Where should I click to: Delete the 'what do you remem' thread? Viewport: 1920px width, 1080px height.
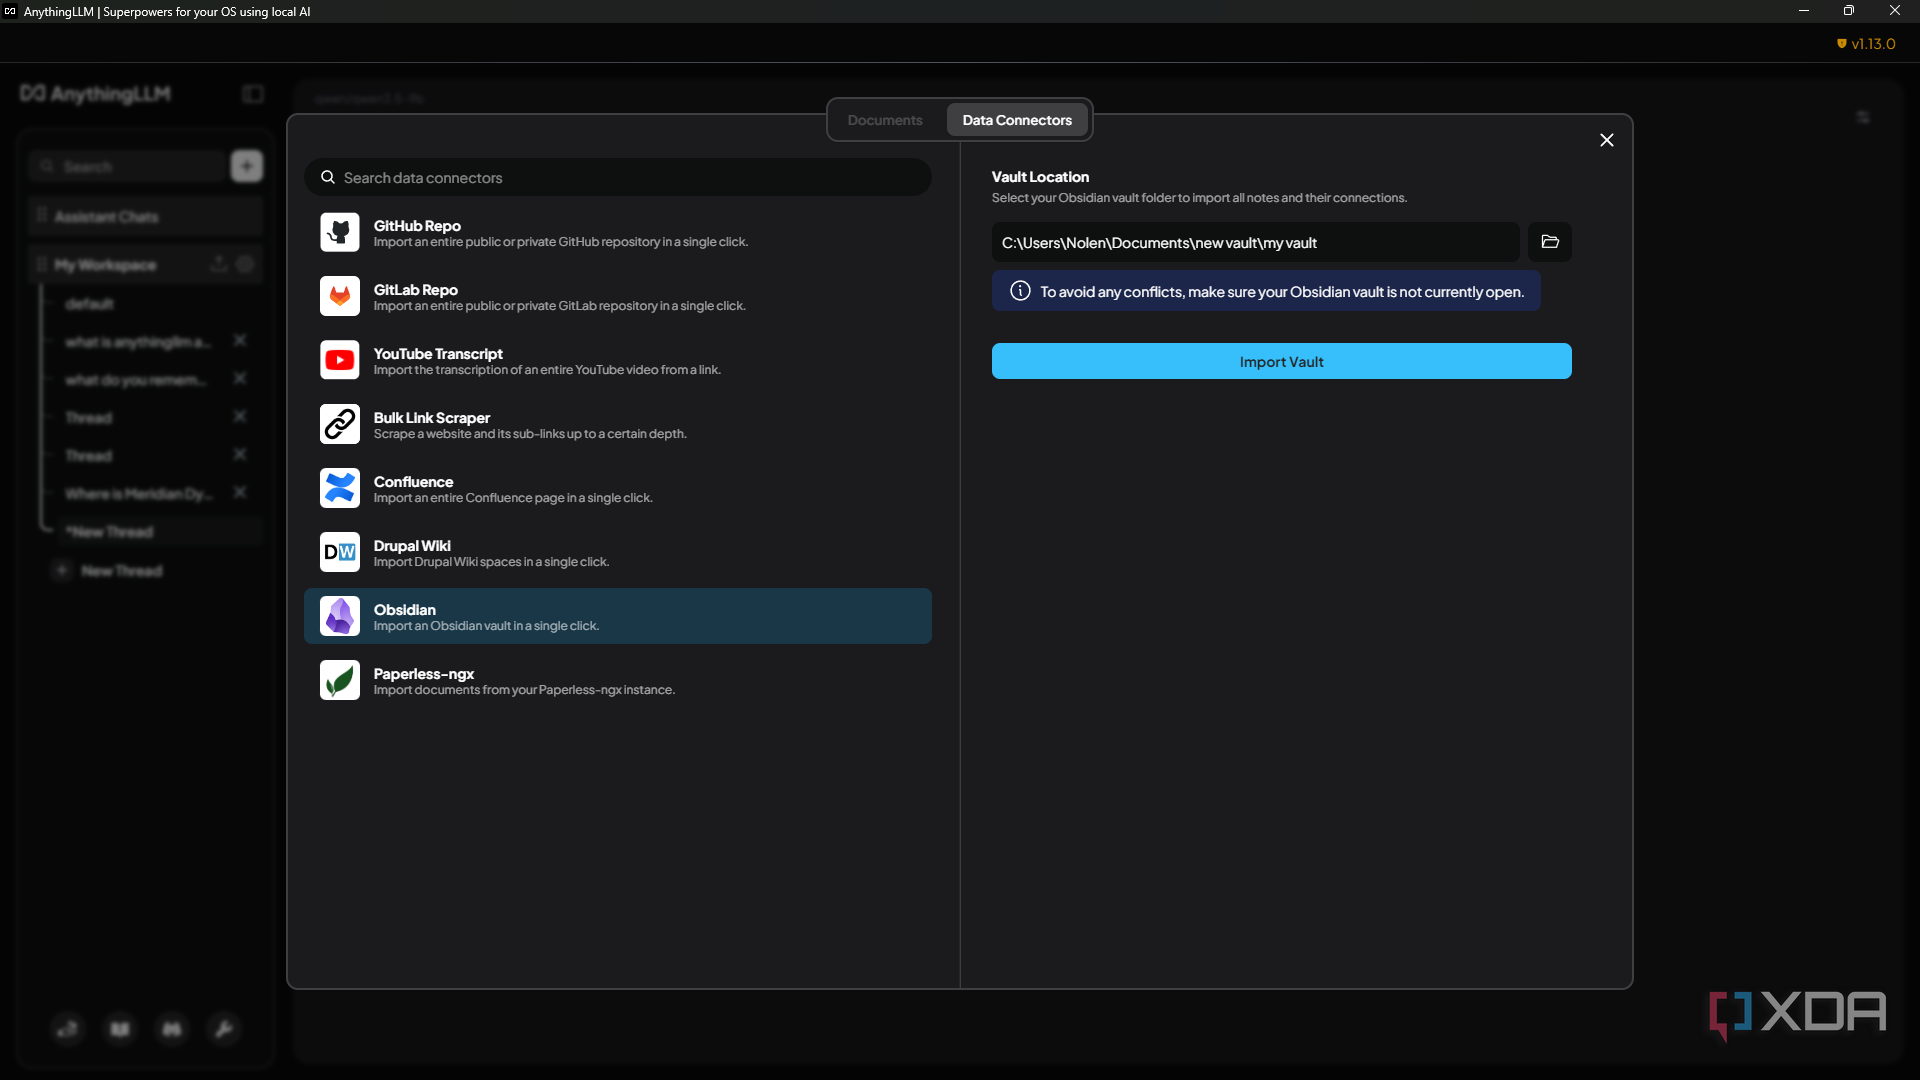(x=240, y=378)
